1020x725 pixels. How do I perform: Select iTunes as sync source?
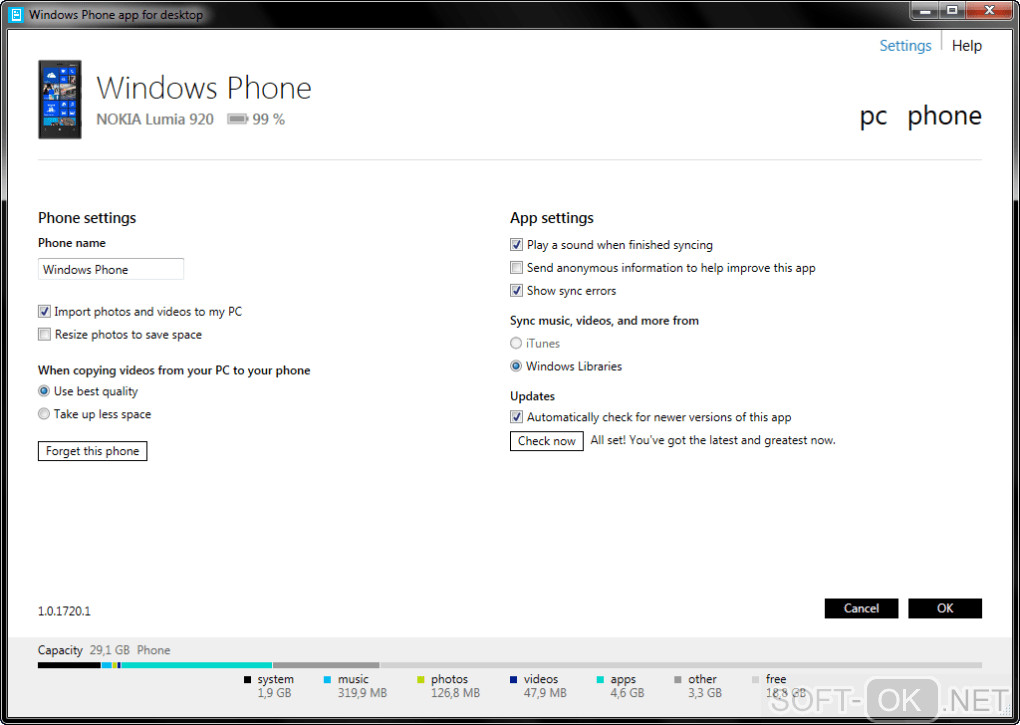coord(516,343)
